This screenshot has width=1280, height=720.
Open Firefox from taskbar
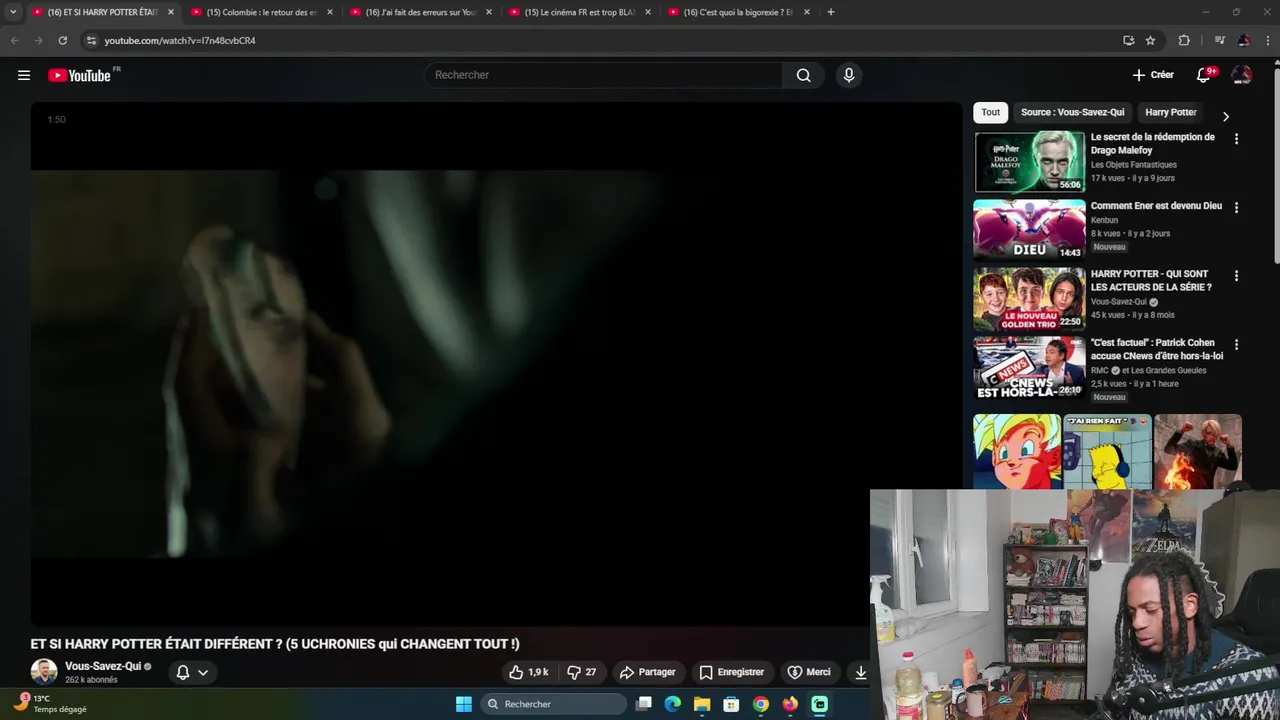point(790,704)
